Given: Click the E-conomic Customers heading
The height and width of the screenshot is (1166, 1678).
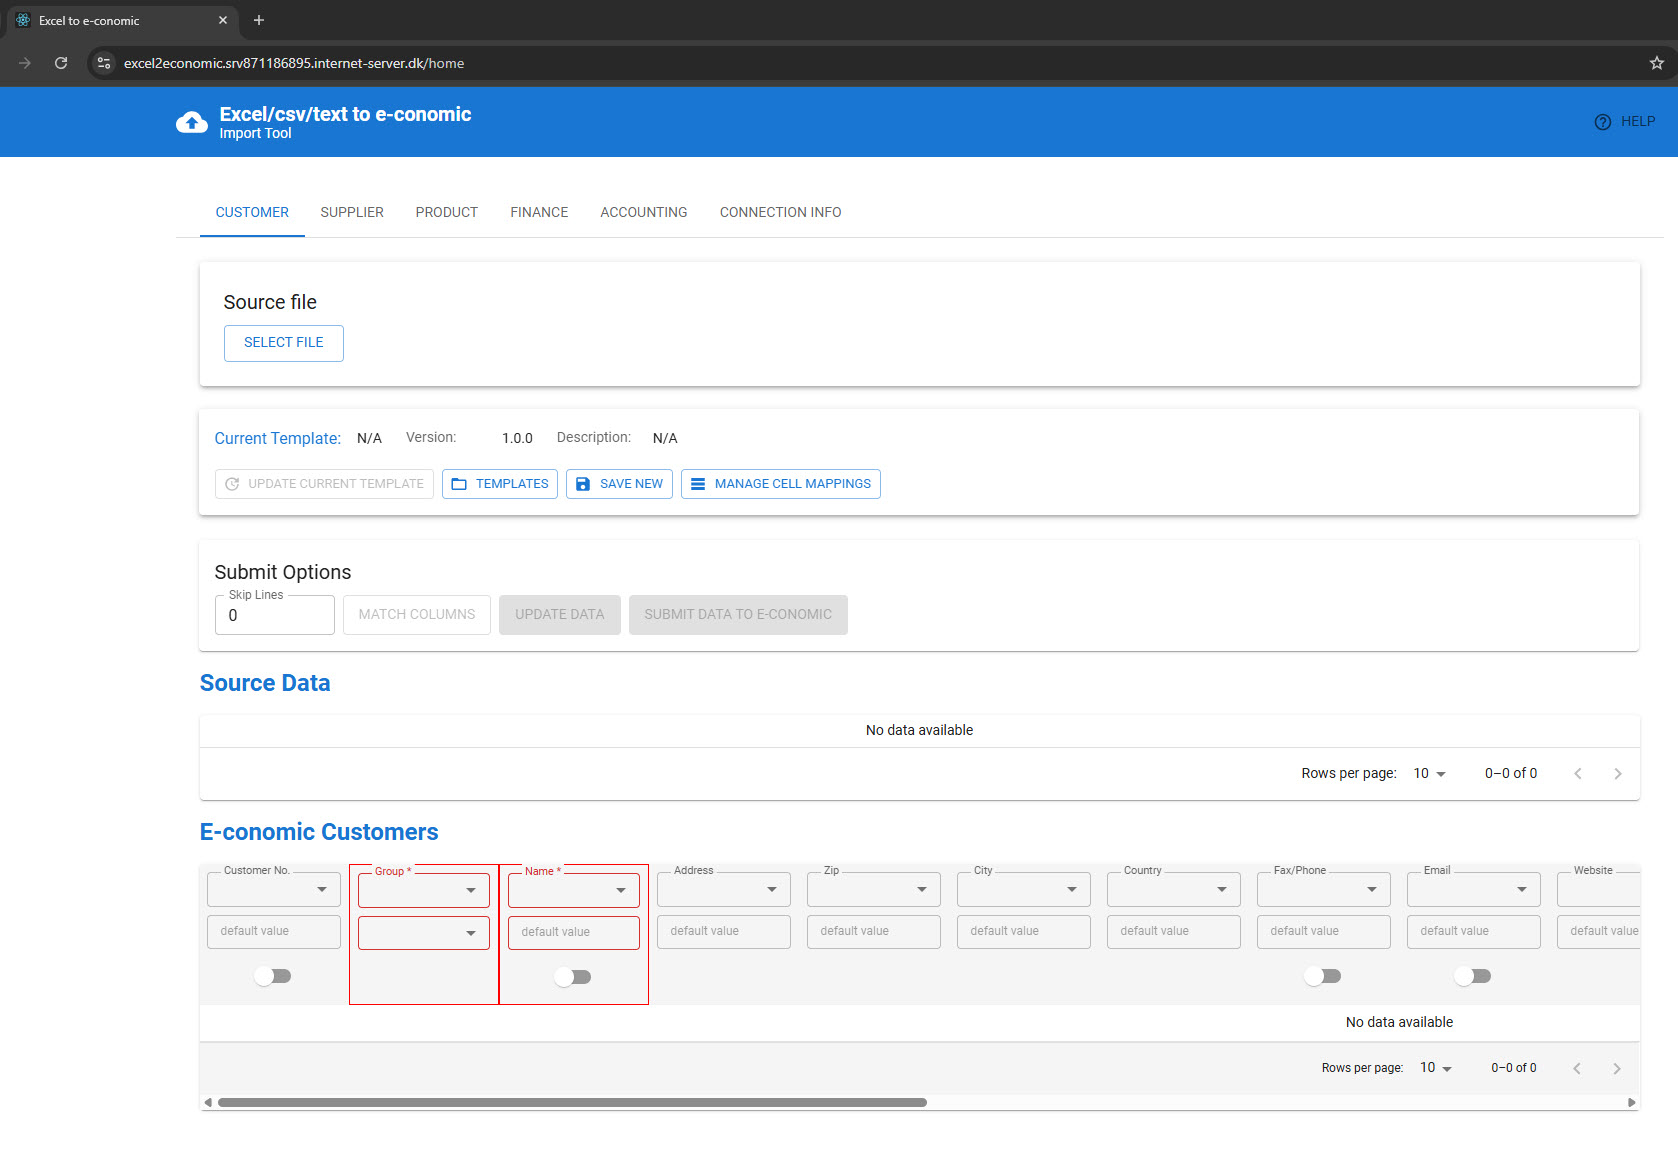Looking at the screenshot, I should (x=319, y=832).
